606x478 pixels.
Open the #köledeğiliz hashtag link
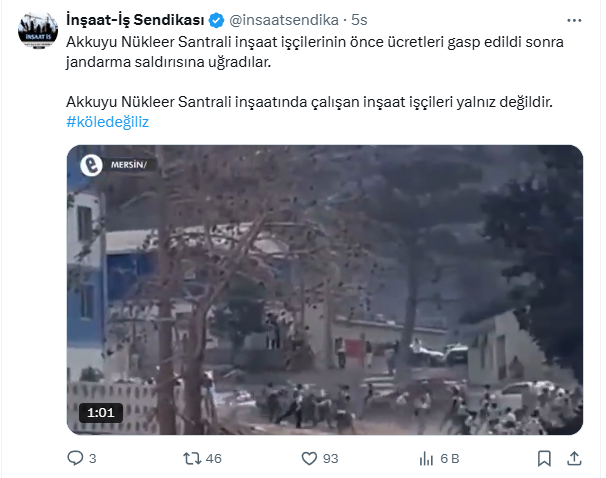pos(107,122)
